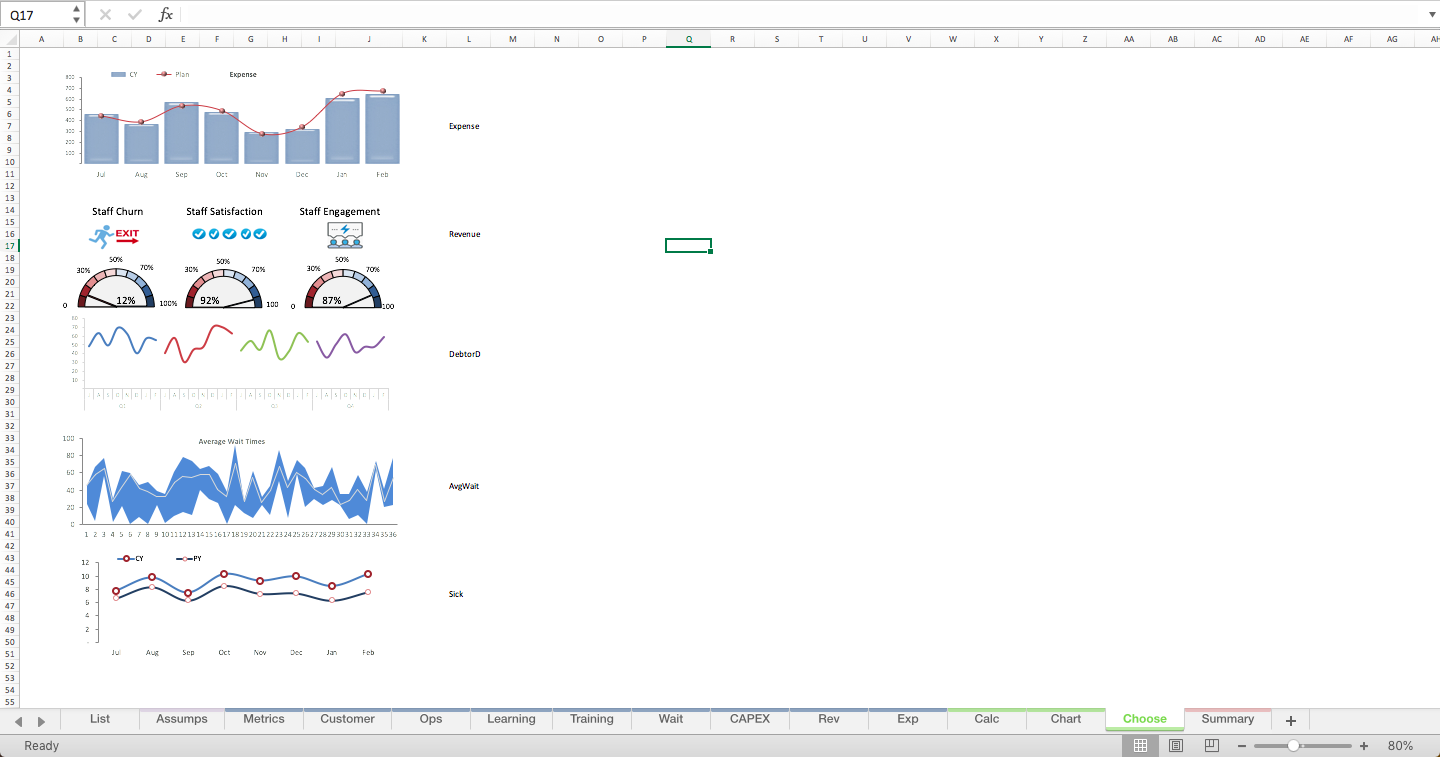Open the Calc sheet tab
Screen dimensions: 1440x757
[987, 719]
